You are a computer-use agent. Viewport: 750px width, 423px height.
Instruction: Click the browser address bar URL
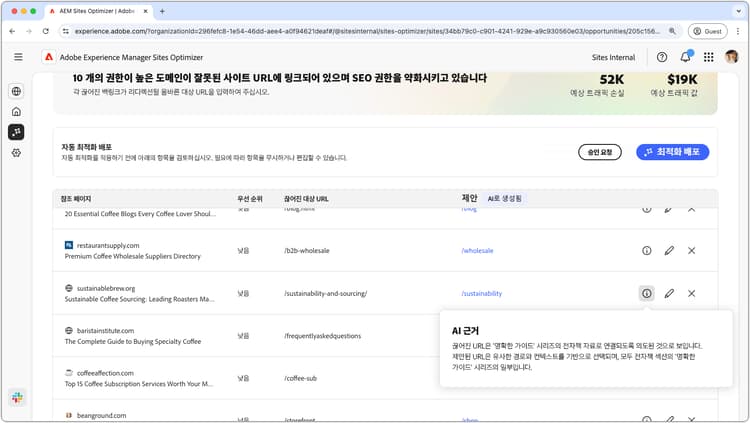pyautogui.click(x=367, y=31)
